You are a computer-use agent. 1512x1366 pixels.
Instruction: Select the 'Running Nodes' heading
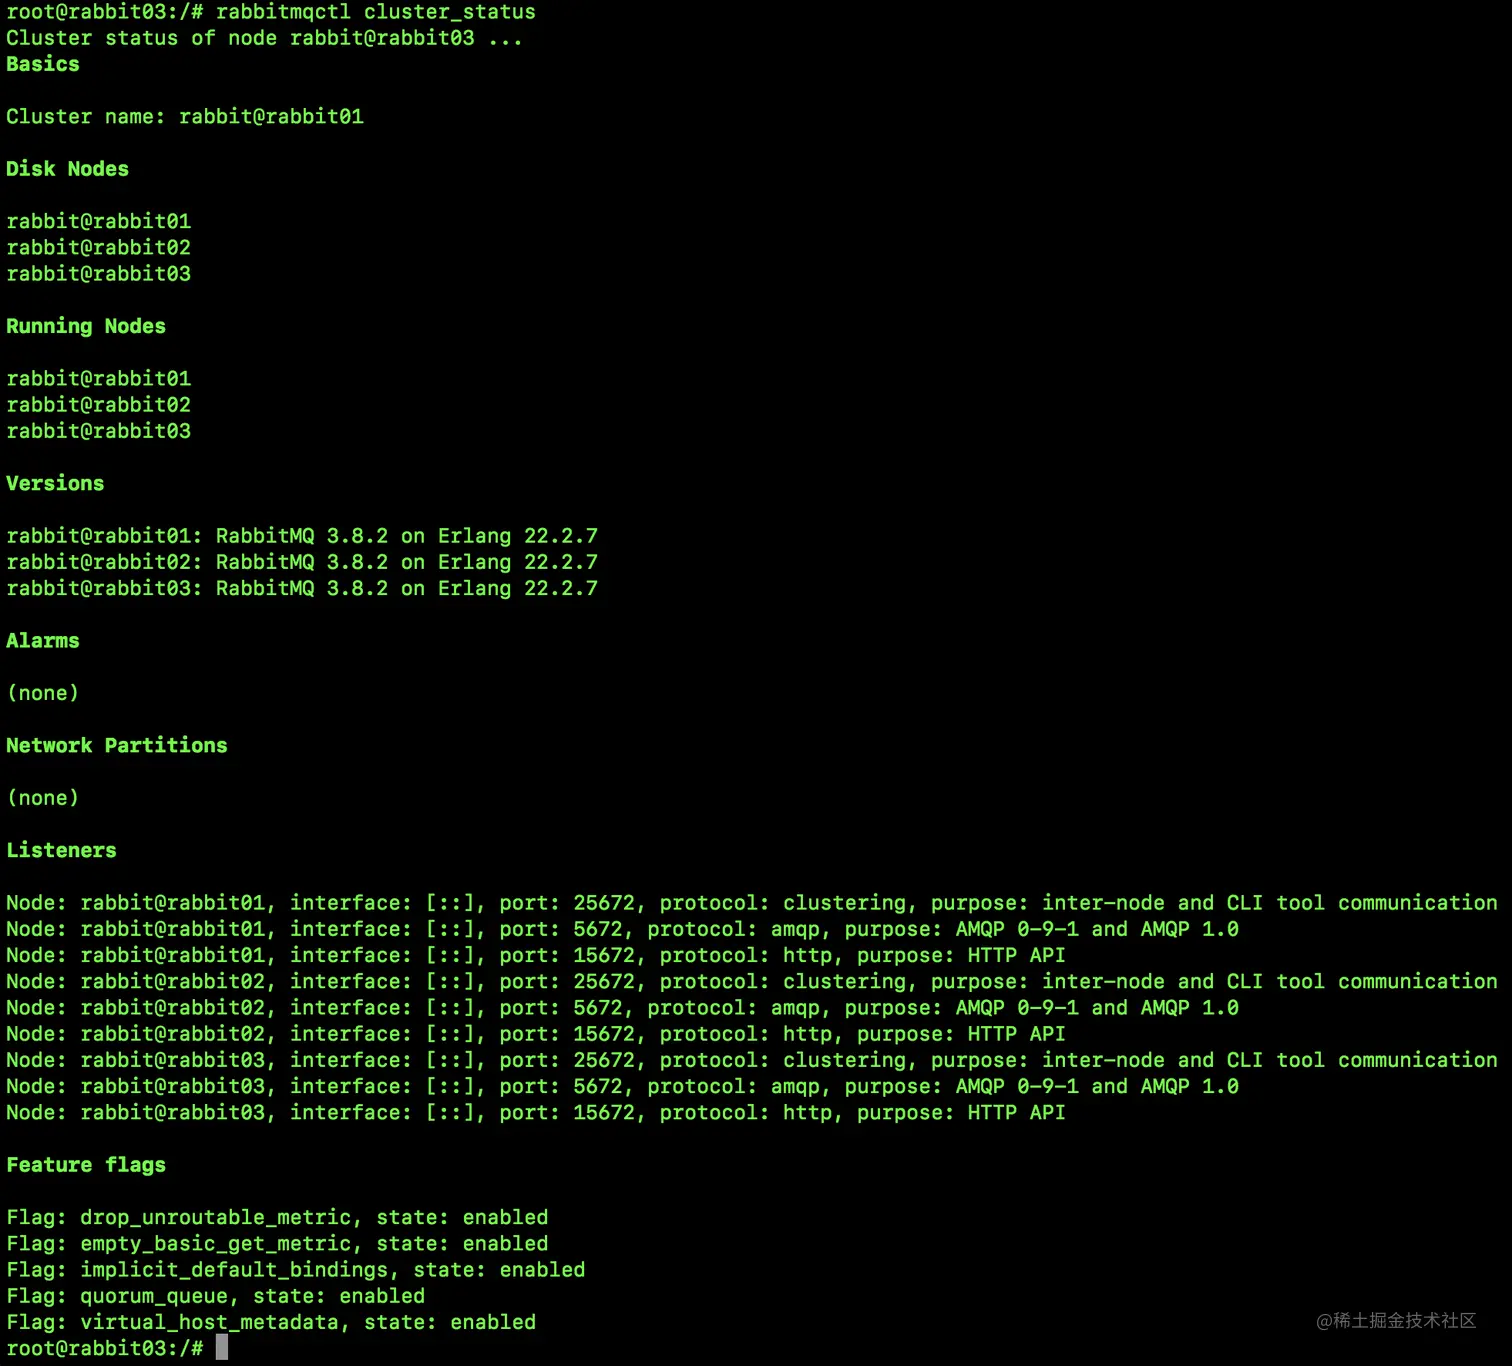(x=86, y=326)
